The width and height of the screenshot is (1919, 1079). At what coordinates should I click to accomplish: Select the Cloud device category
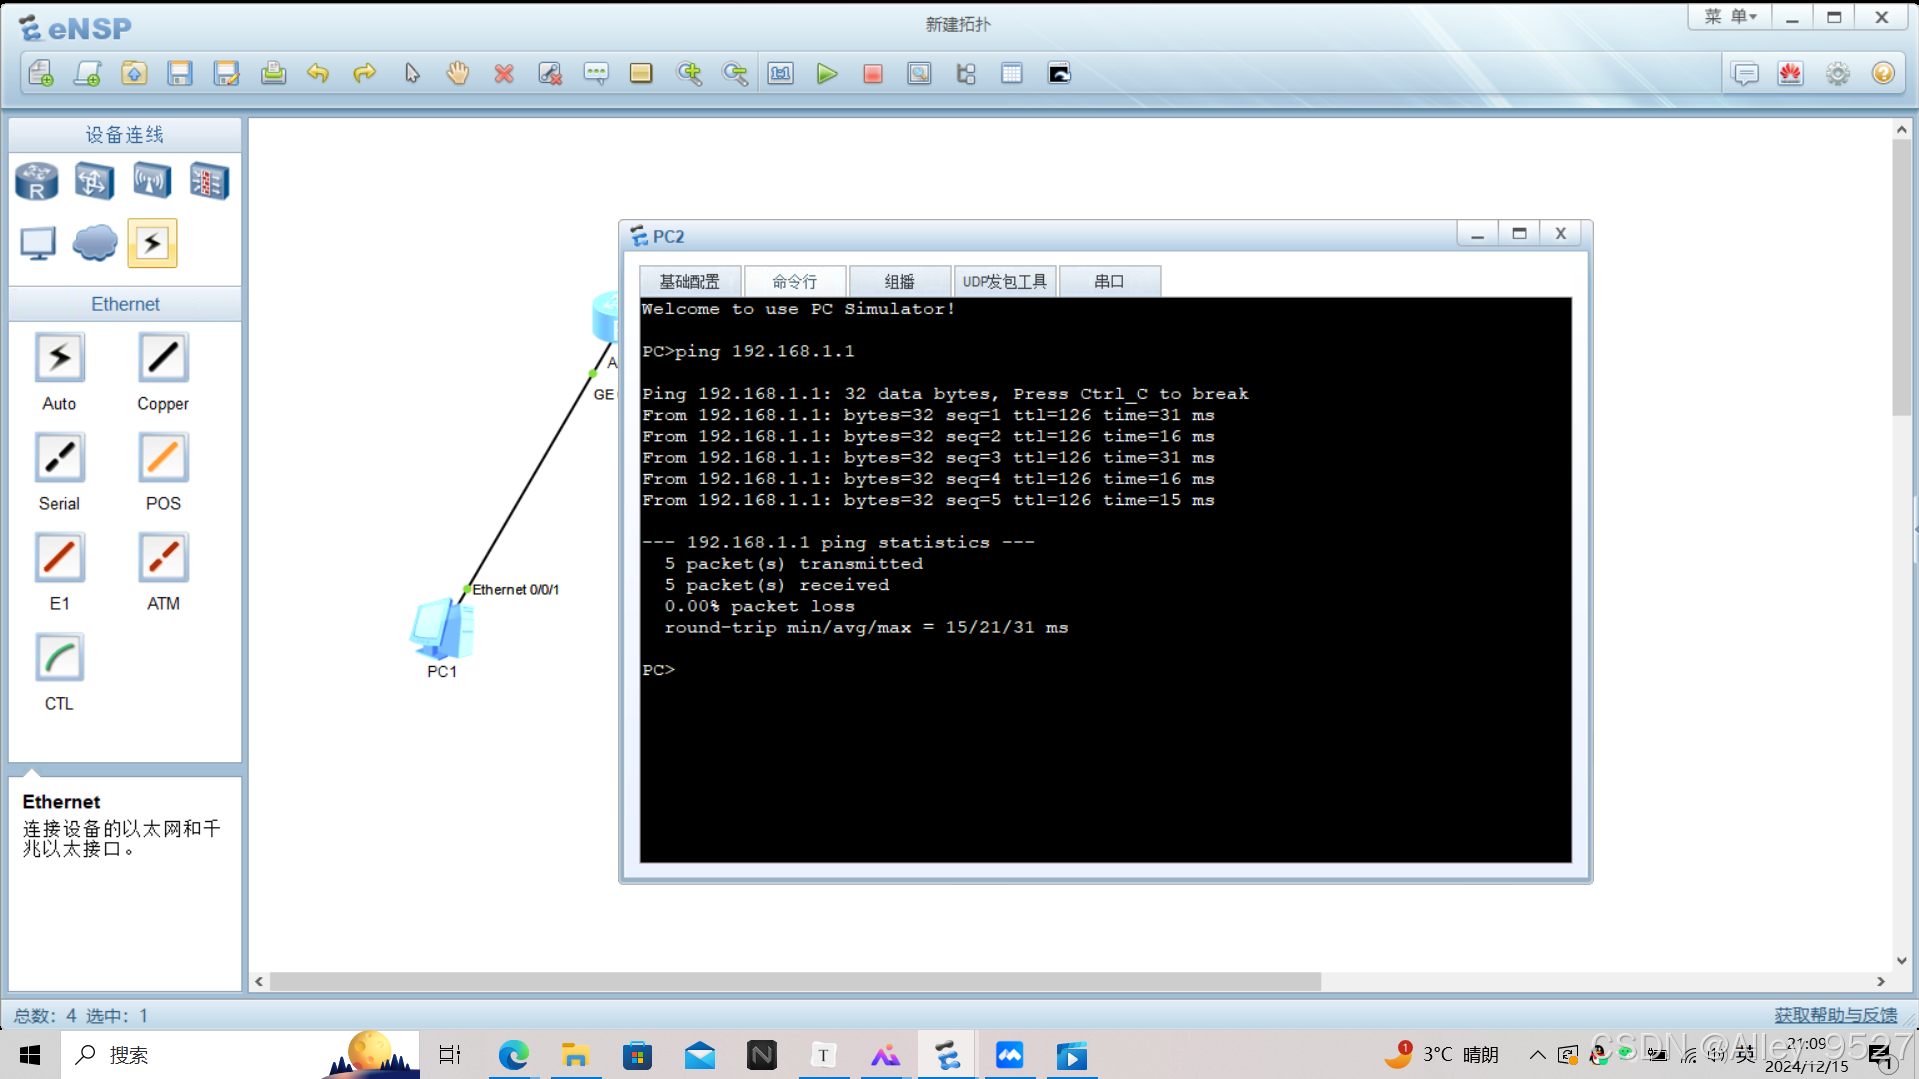(95, 243)
